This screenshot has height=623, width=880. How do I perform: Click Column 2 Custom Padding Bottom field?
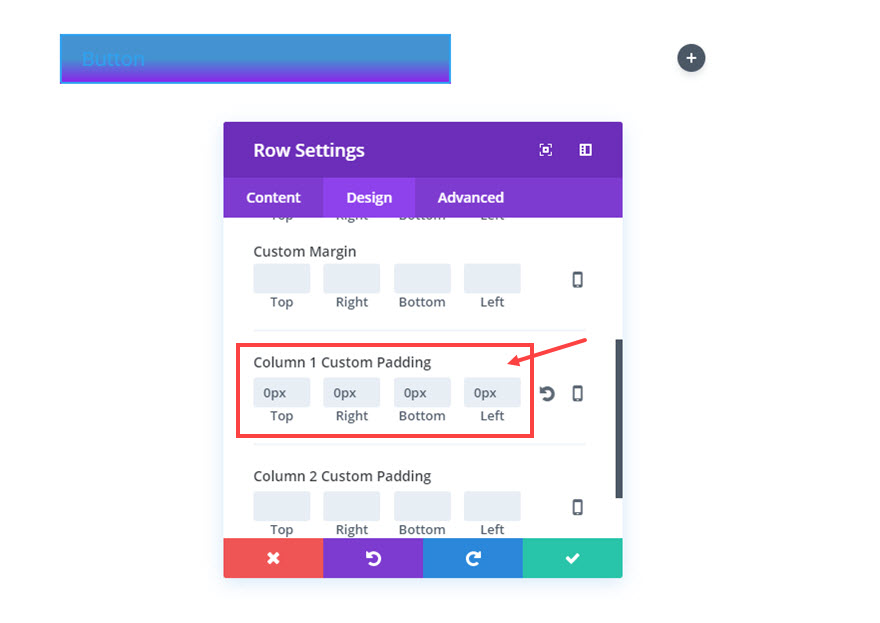coord(422,506)
